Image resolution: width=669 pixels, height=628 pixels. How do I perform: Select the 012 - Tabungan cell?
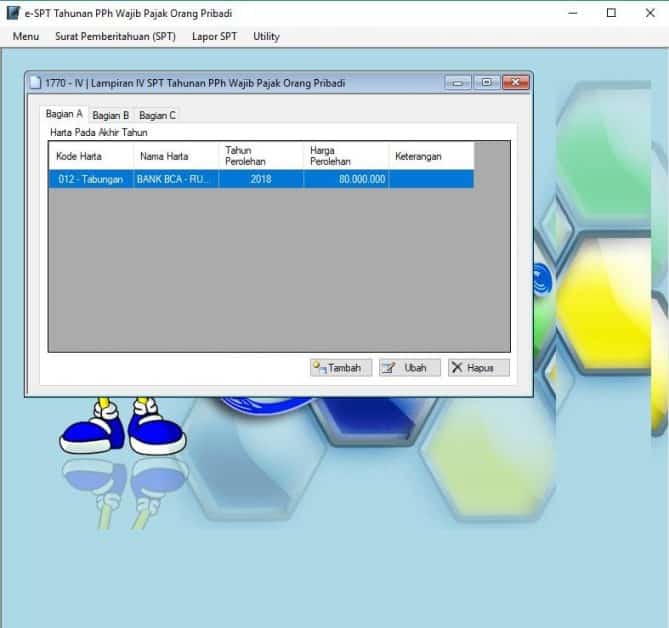(x=91, y=179)
